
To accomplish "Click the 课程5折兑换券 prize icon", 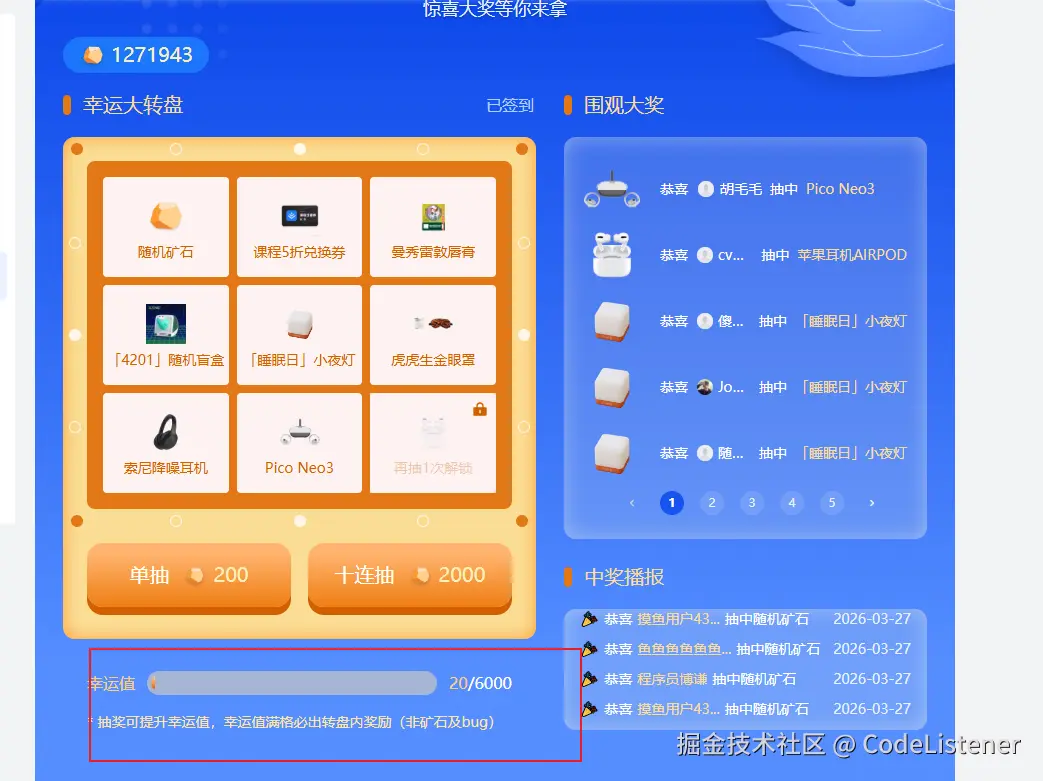I will click(299, 227).
